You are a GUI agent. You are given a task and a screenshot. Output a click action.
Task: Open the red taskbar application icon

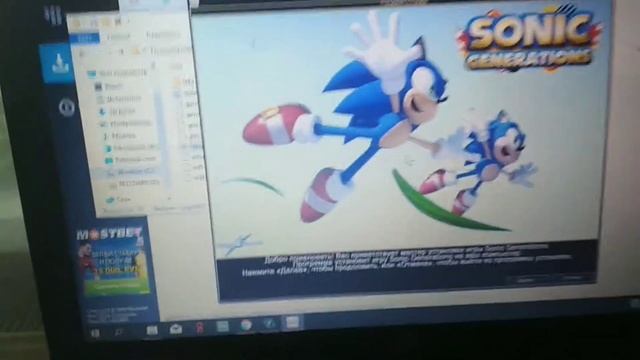pos(200,328)
